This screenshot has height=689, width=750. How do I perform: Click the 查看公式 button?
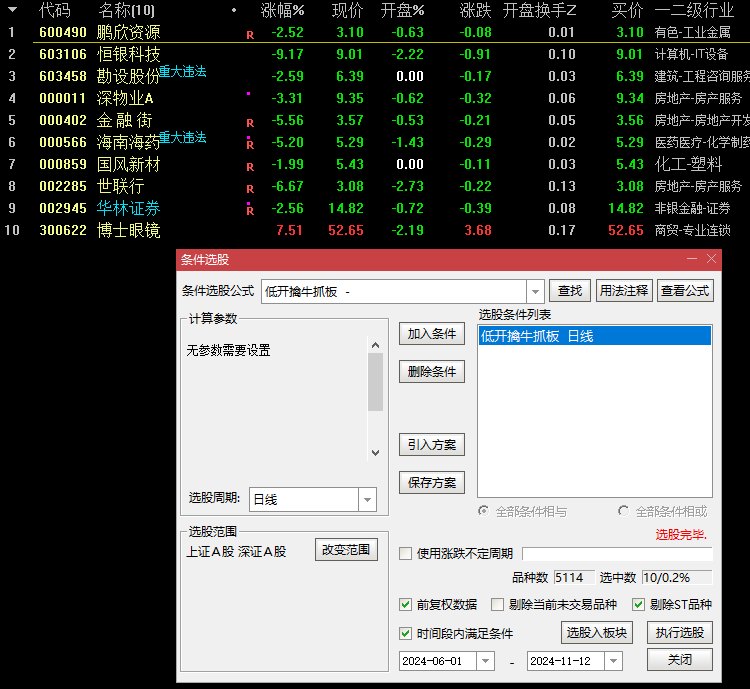[685, 290]
